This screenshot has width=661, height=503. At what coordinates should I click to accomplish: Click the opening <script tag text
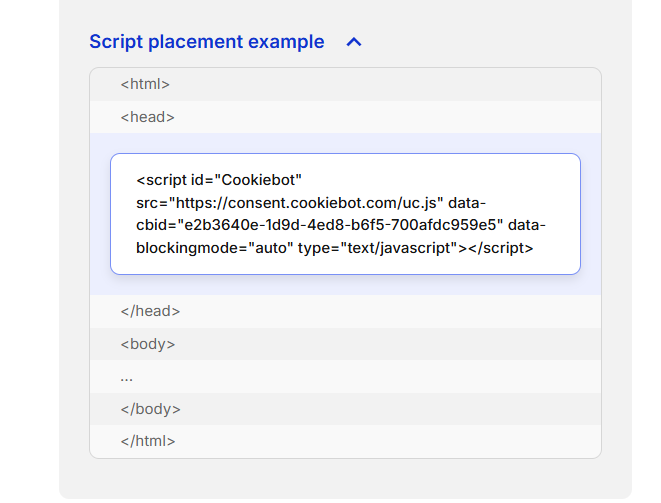(161, 180)
